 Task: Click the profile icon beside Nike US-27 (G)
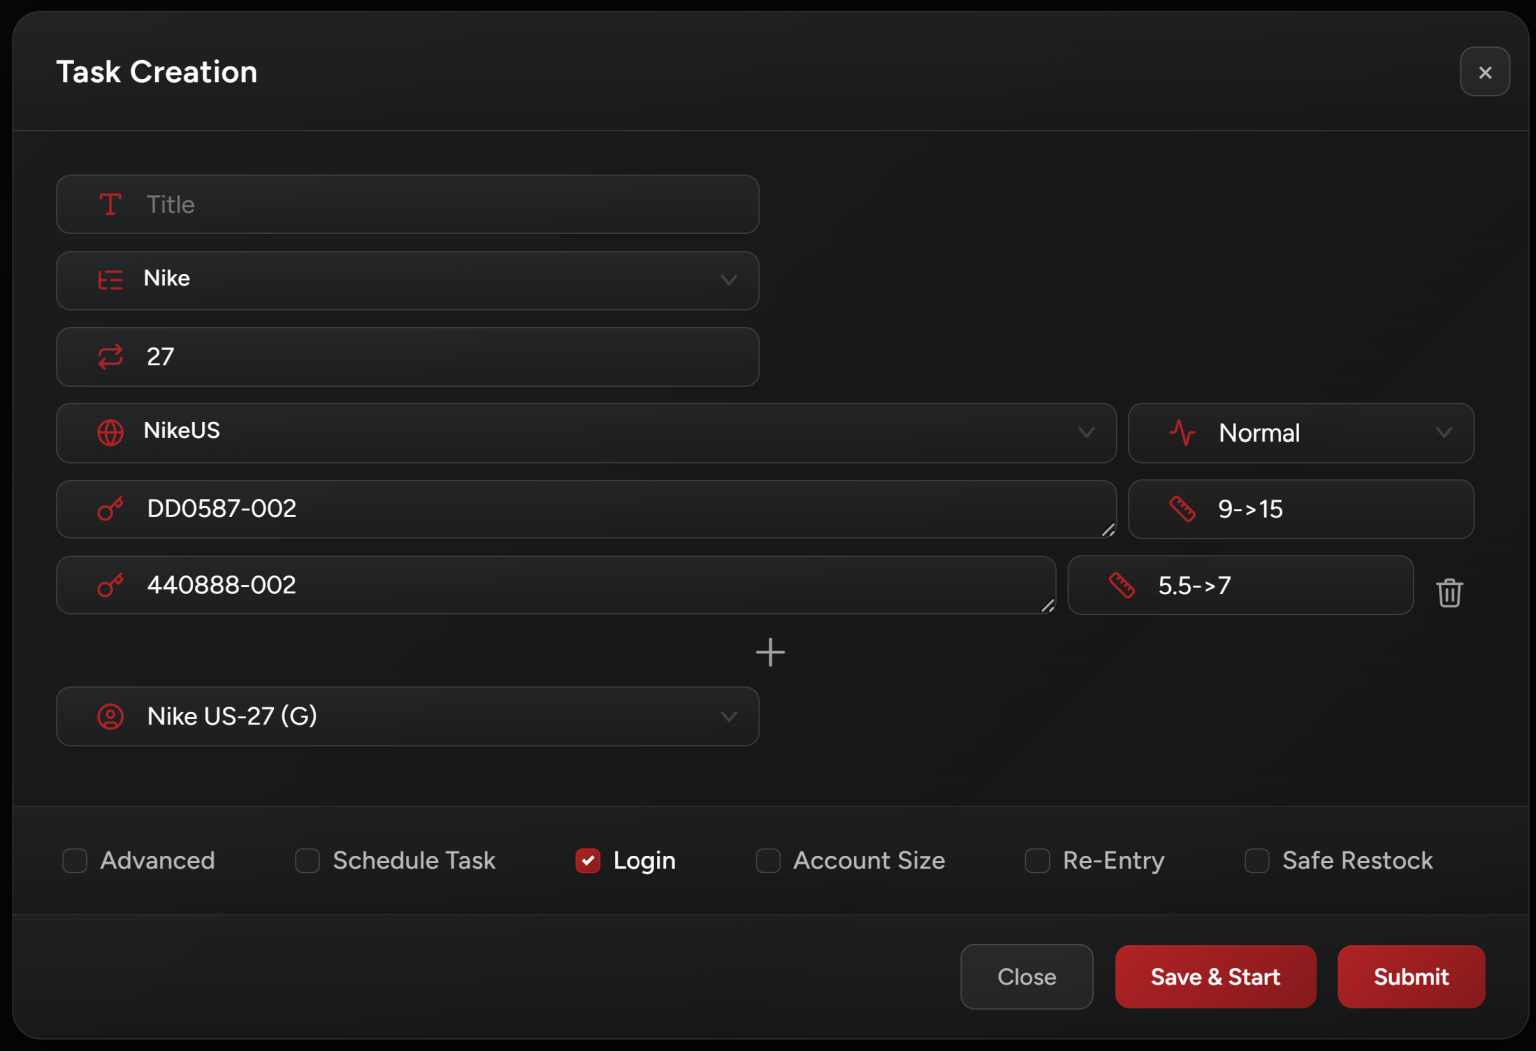pos(110,717)
